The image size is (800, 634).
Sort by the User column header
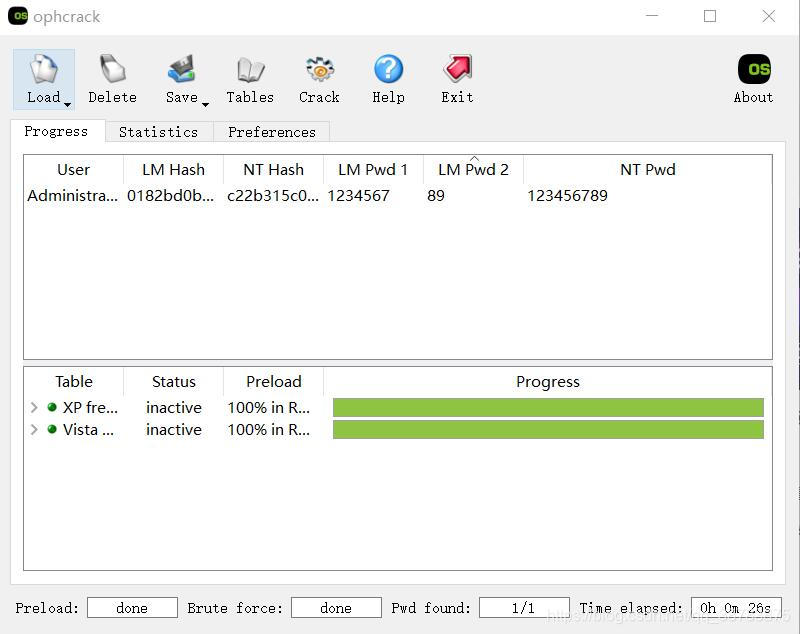coord(73,169)
